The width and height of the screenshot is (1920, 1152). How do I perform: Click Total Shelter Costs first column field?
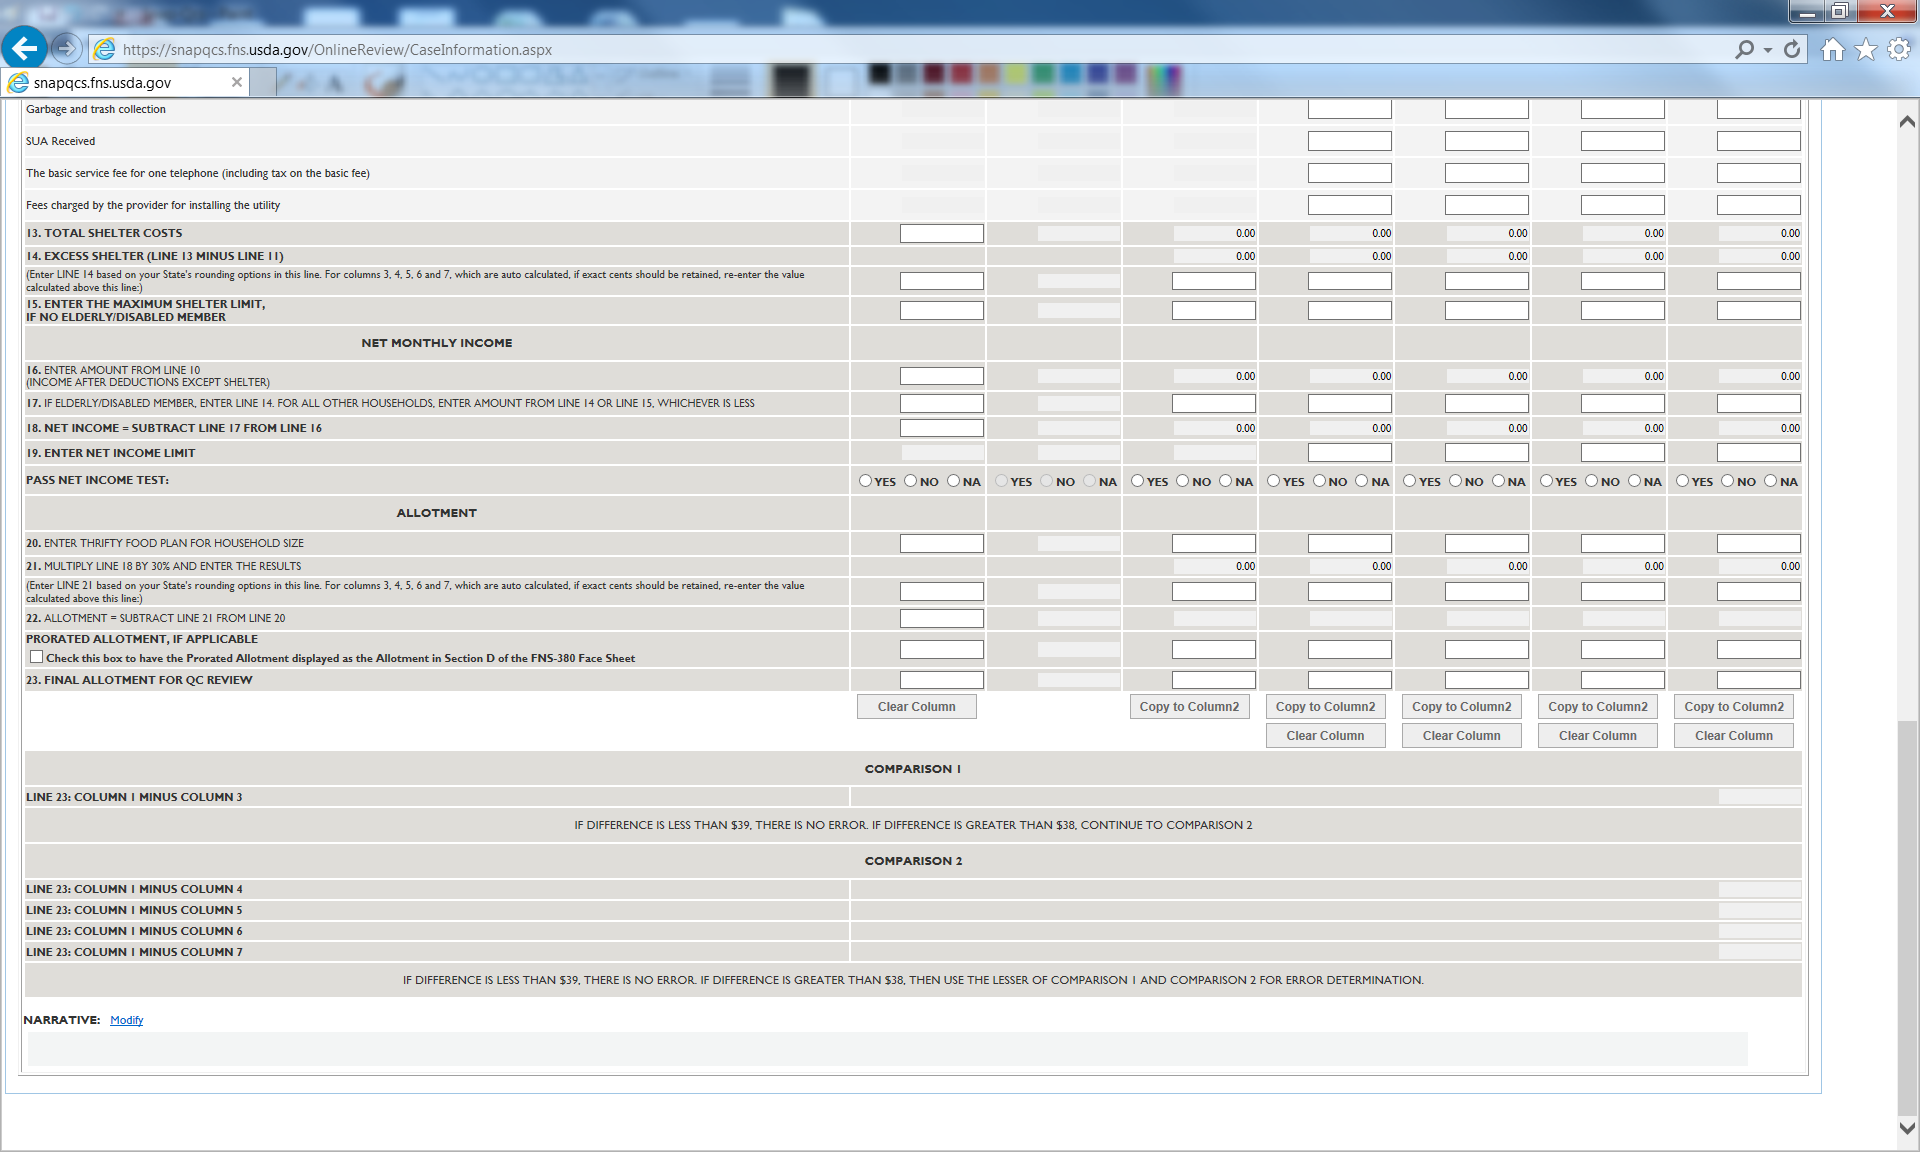pyautogui.click(x=941, y=233)
